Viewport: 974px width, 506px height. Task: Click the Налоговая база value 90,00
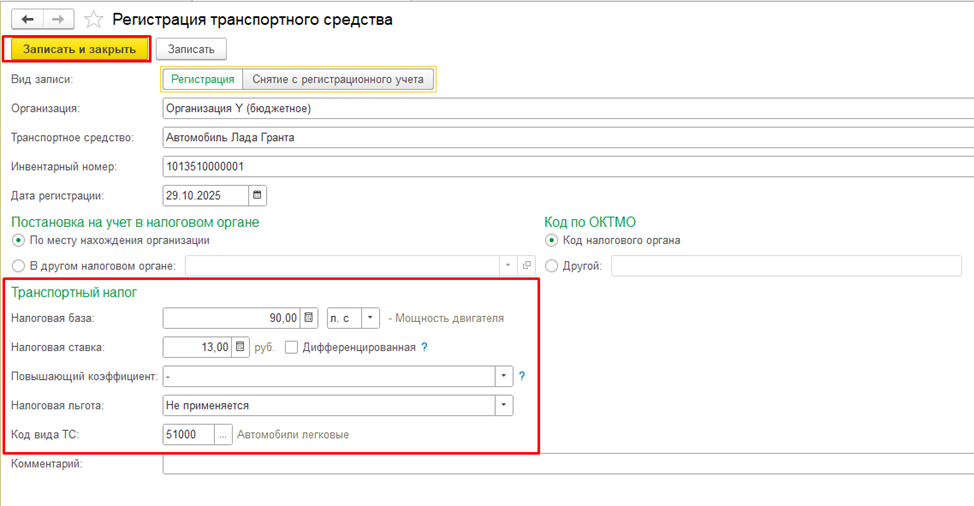tap(232, 318)
